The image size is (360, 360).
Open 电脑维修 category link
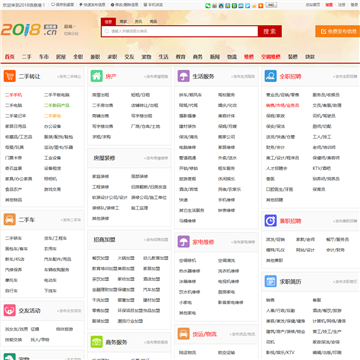coord(188,147)
